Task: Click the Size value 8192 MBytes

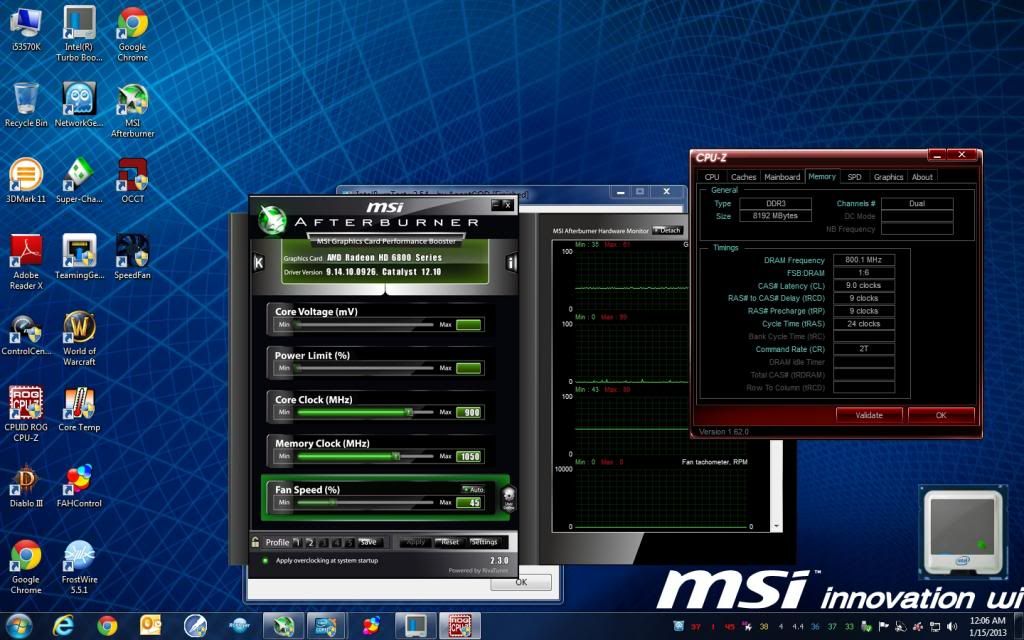Action: [x=775, y=216]
